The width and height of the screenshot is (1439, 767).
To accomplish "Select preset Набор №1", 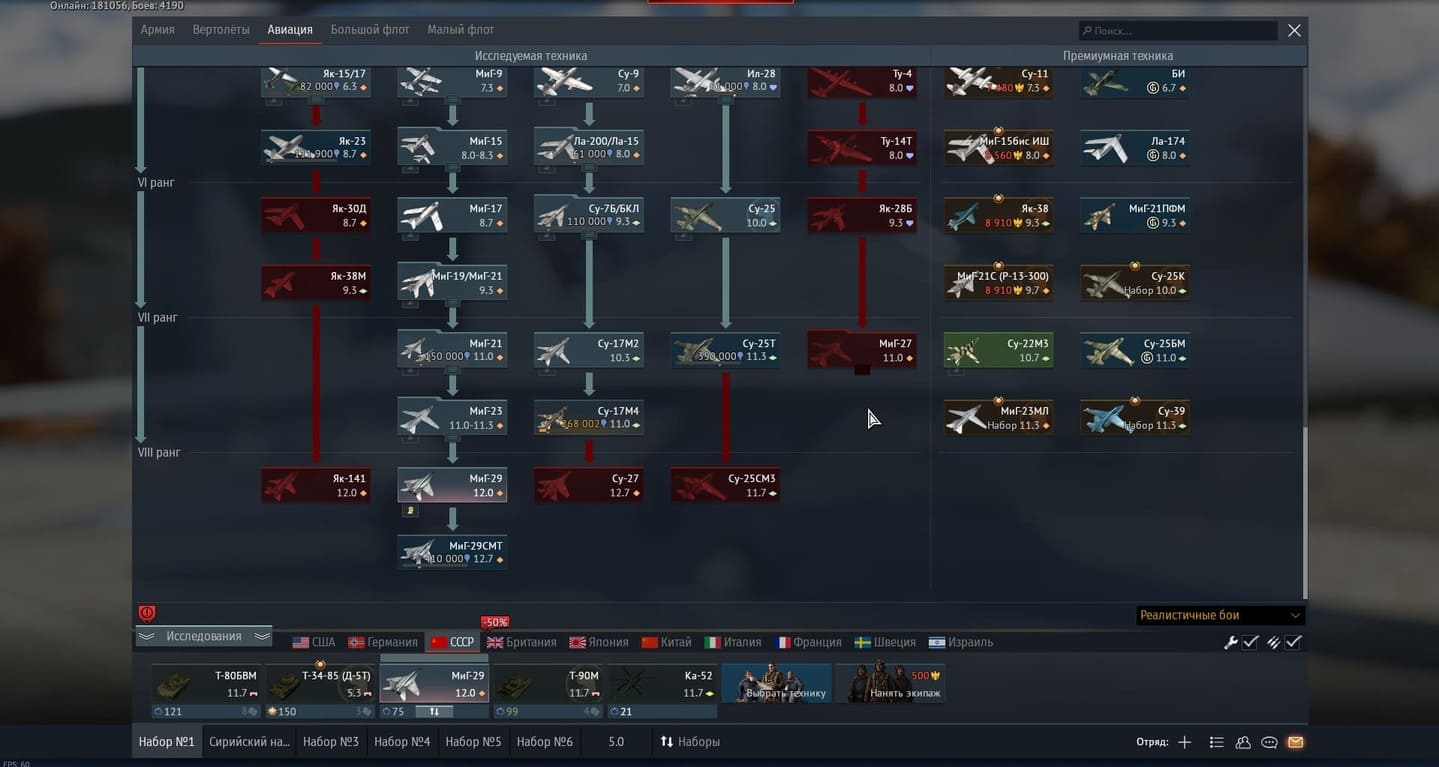I will click(x=166, y=742).
